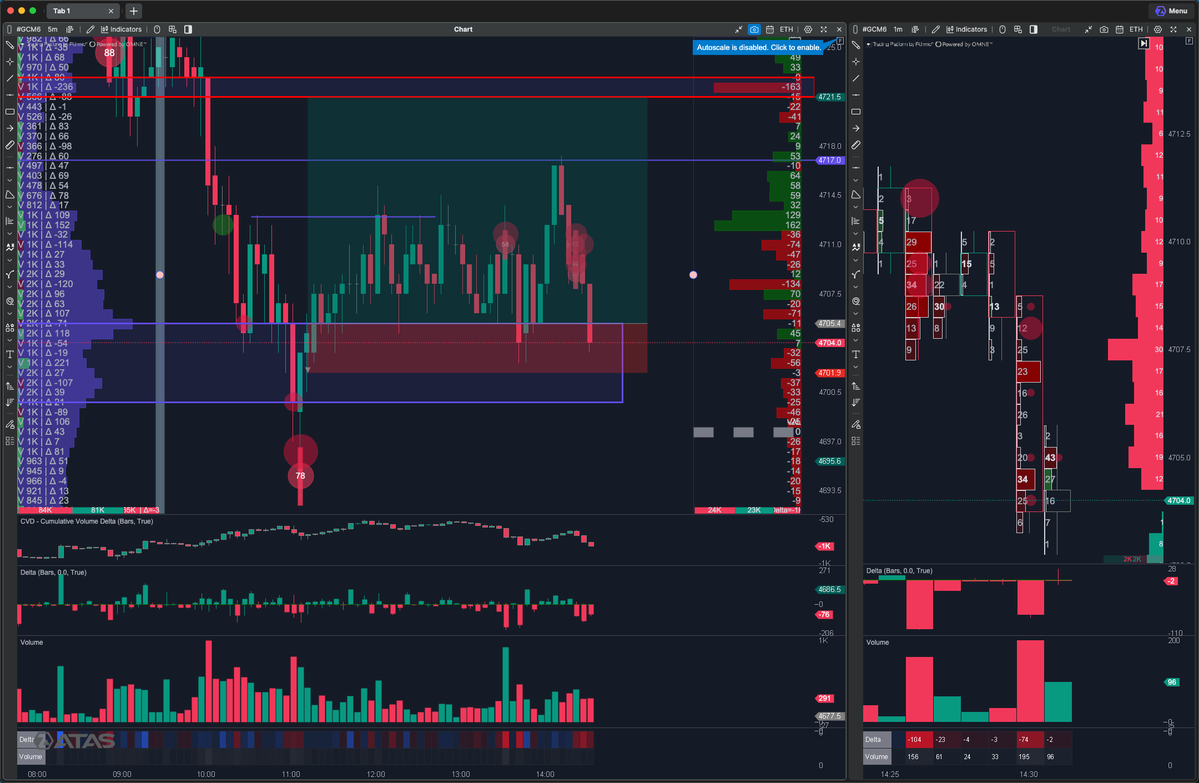
Task: Open the #GCM6 instrument selector in right chart
Action: click(x=875, y=29)
